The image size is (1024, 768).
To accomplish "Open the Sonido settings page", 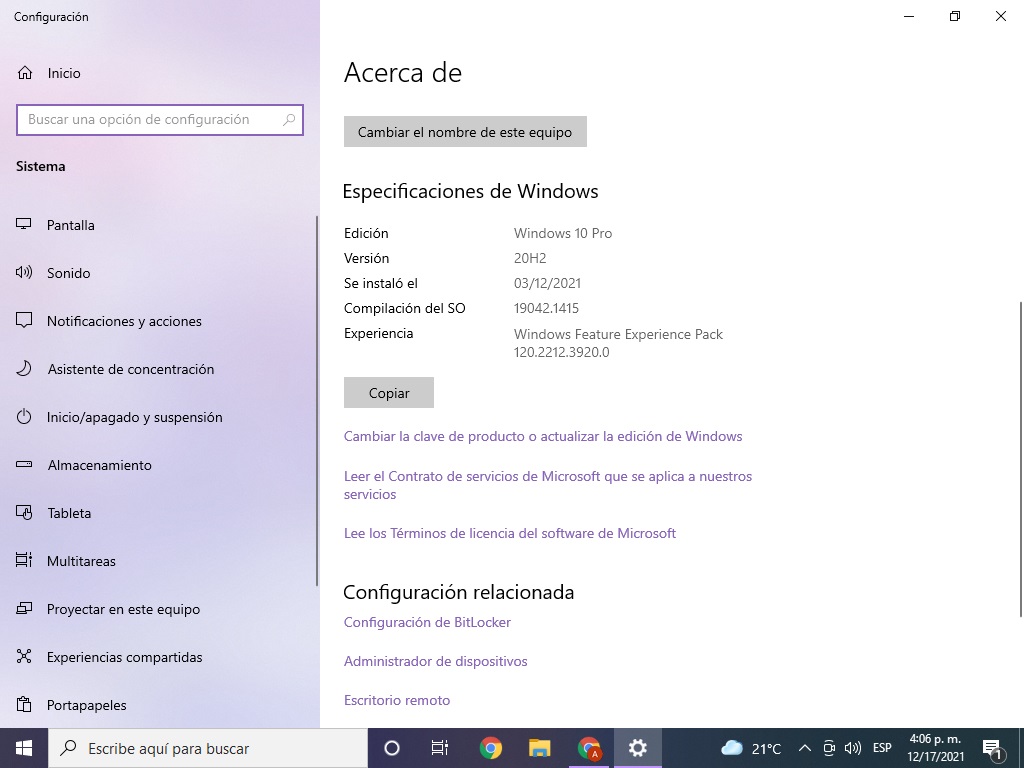I will [x=69, y=273].
